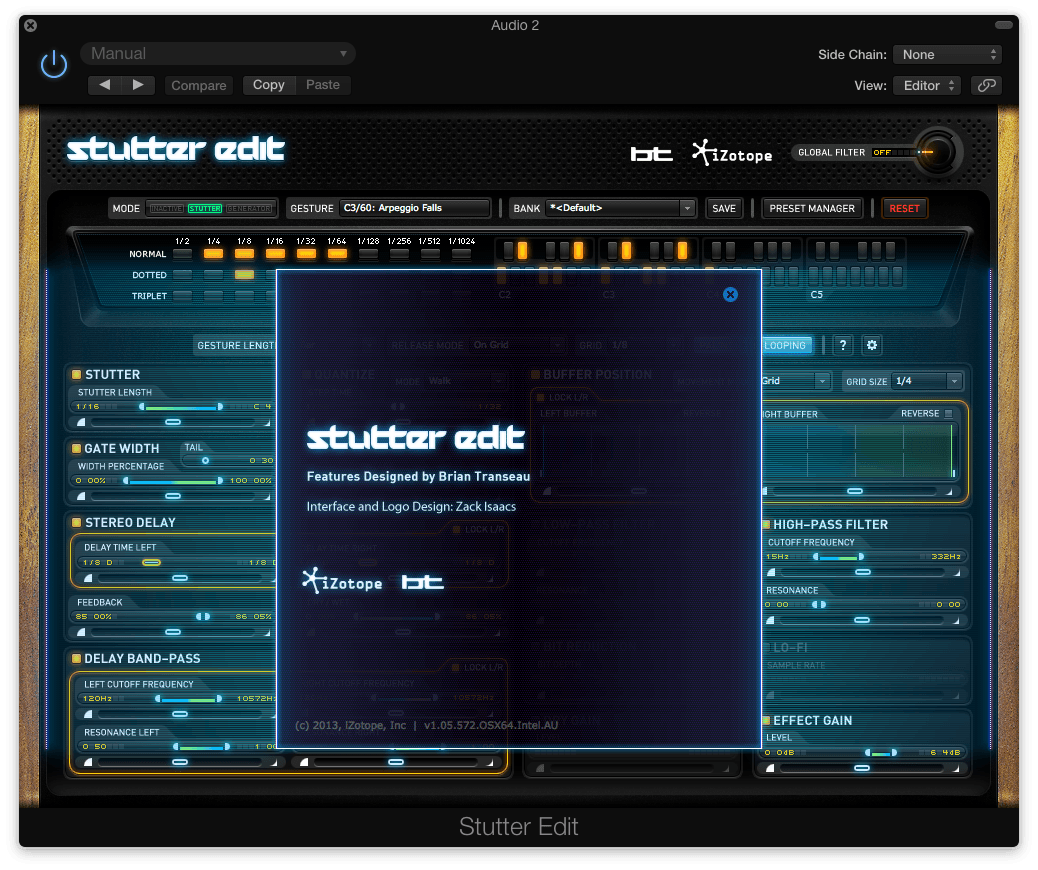
Task: Open the Preset Manager
Action: pos(812,208)
